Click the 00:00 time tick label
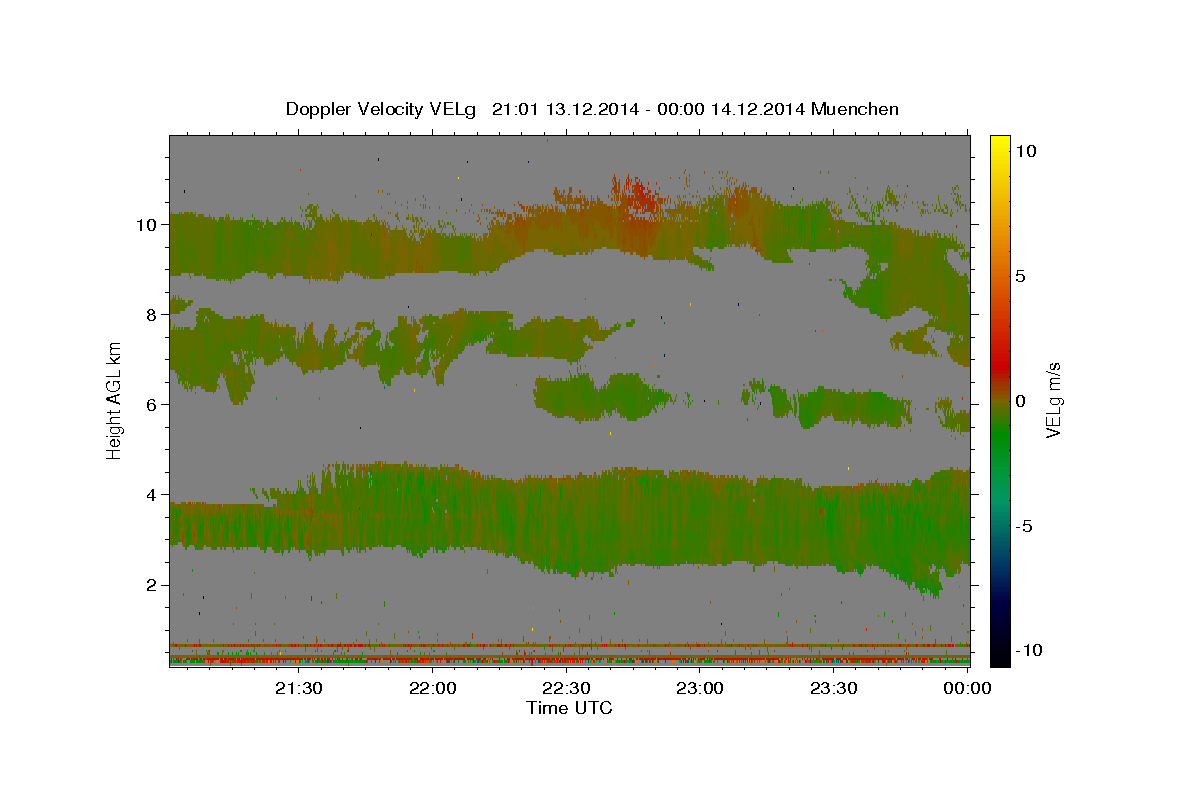Viewport: 1200px width, 800px height. [x=968, y=688]
